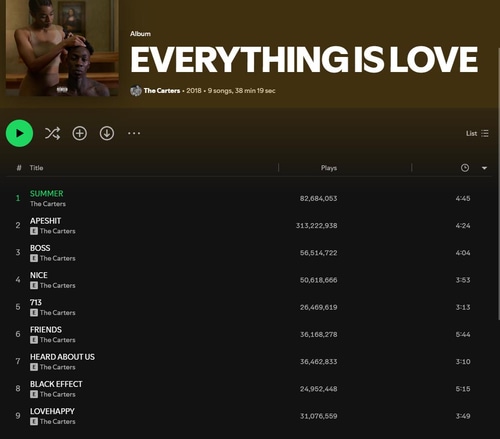Screen dimensions: 500x439
Task: Change the List view option
Action: [x=477, y=133]
